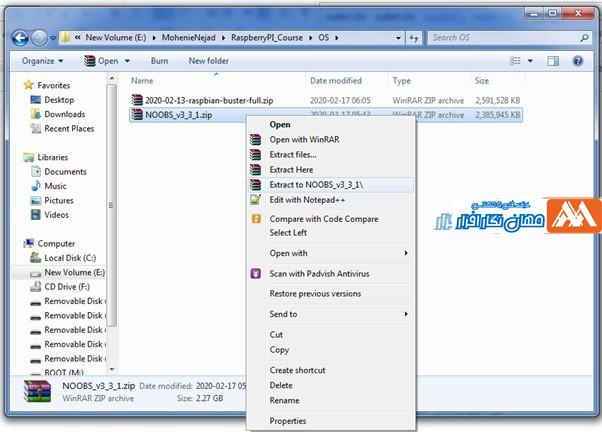This screenshot has width=602, height=432.
Task: Sort by the Size column header
Action: pyautogui.click(x=482, y=81)
